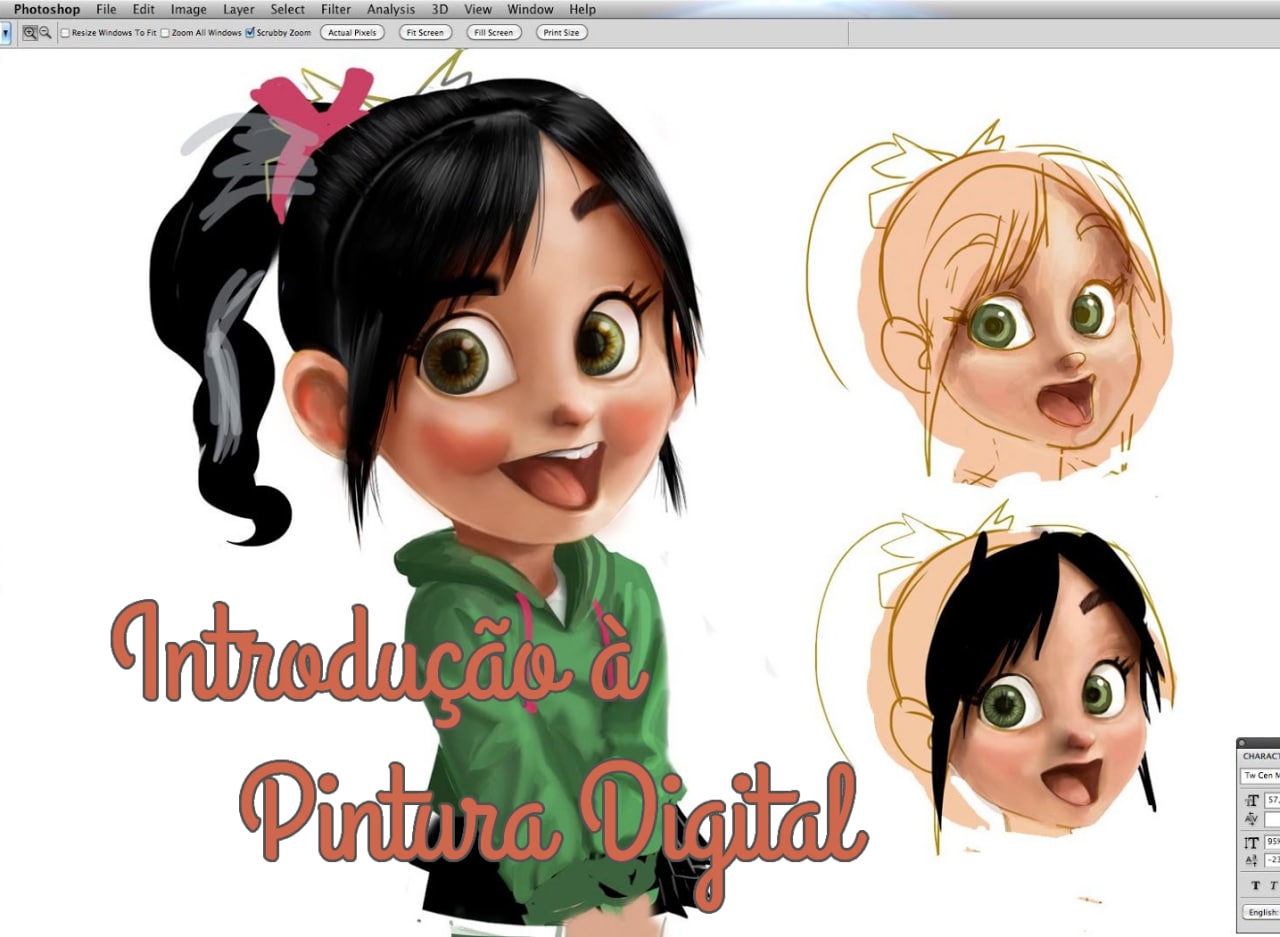
Task: Click the Fit Screen button
Action: (x=425, y=33)
